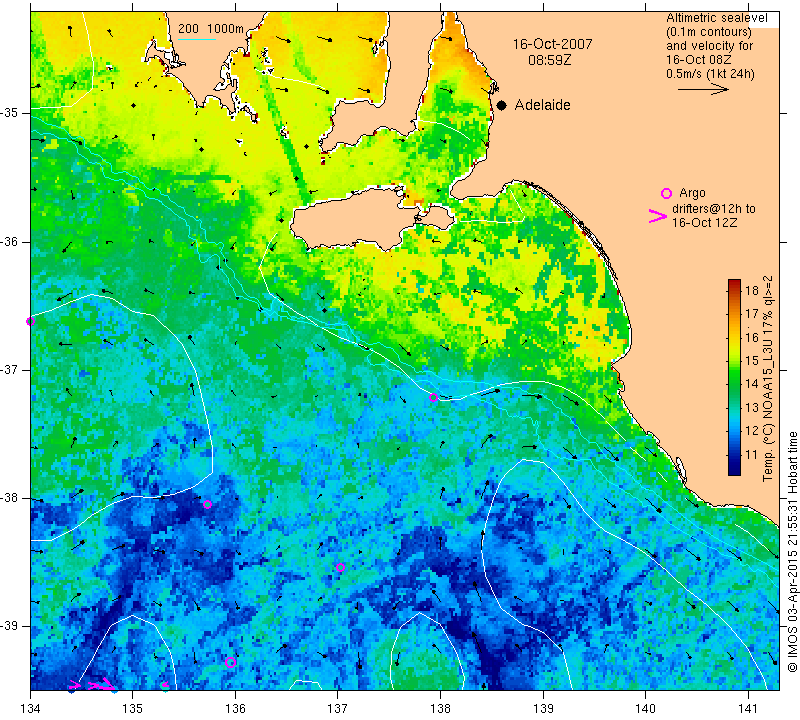The image size is (800, 720).
Task: Click the IMOS copyright timestamp text
Action: pos(792,551)
